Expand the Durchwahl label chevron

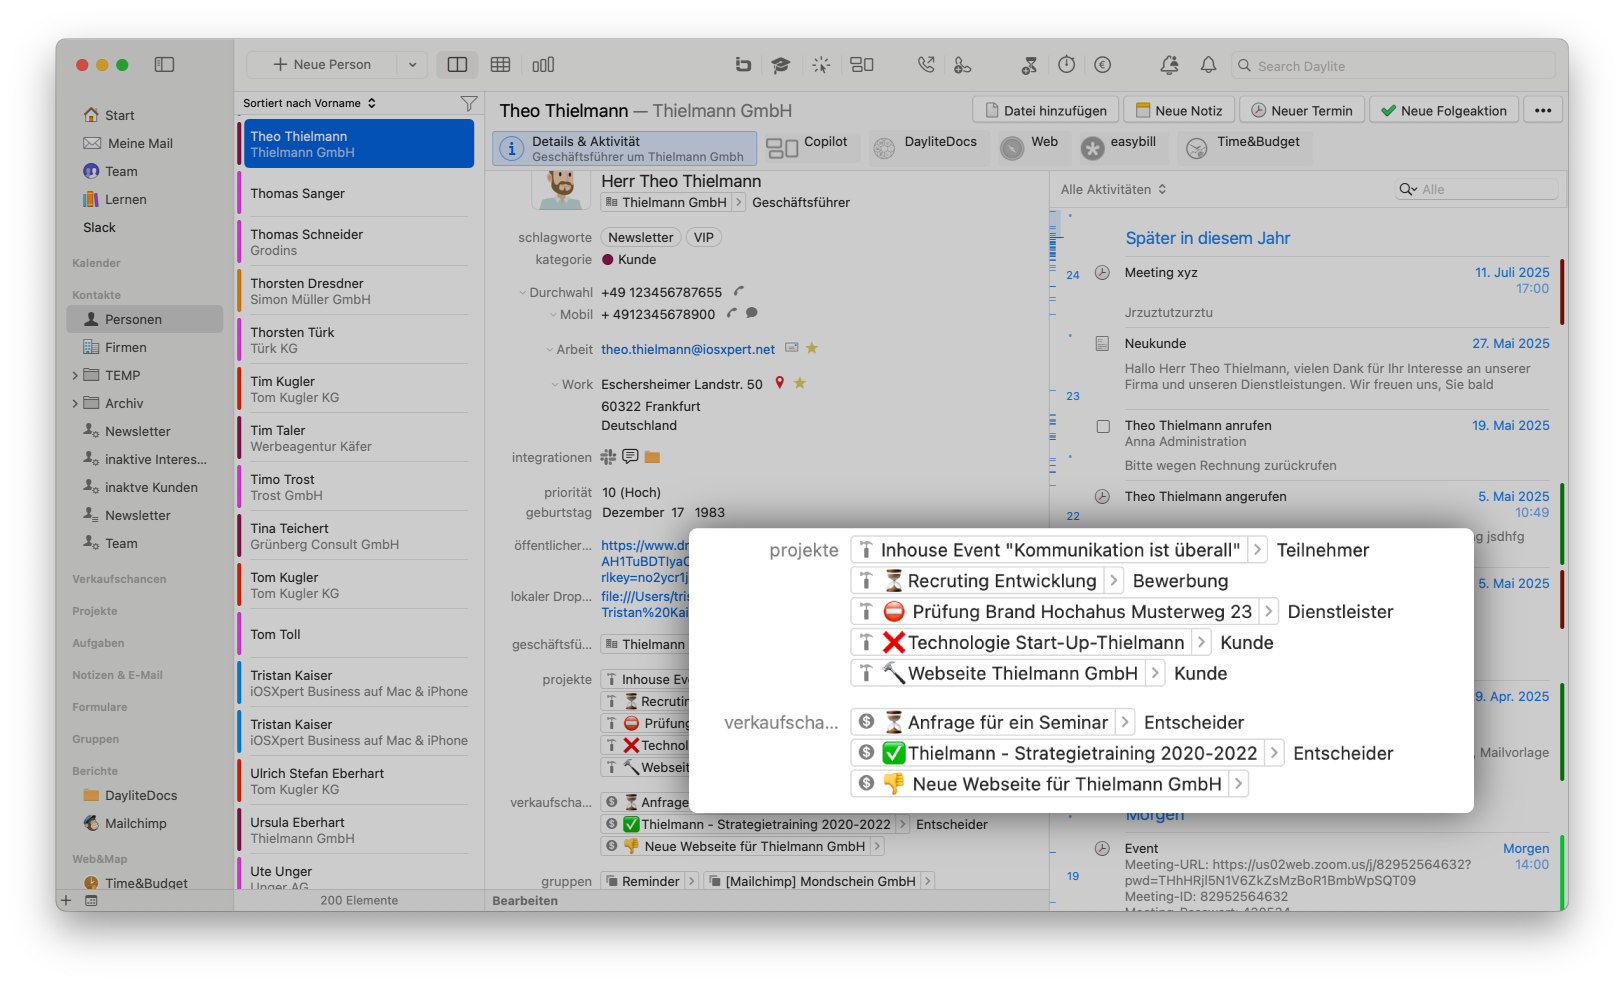[522, 293]
